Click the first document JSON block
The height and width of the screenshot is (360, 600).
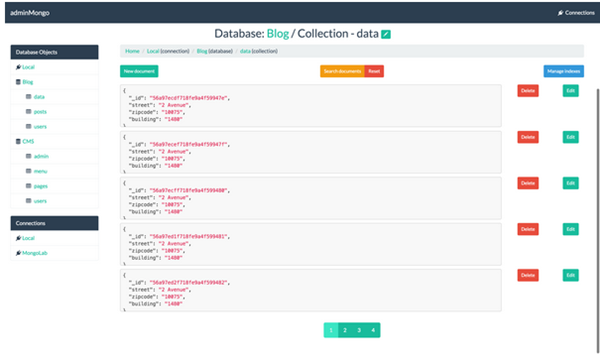click(x=311, y=106)
